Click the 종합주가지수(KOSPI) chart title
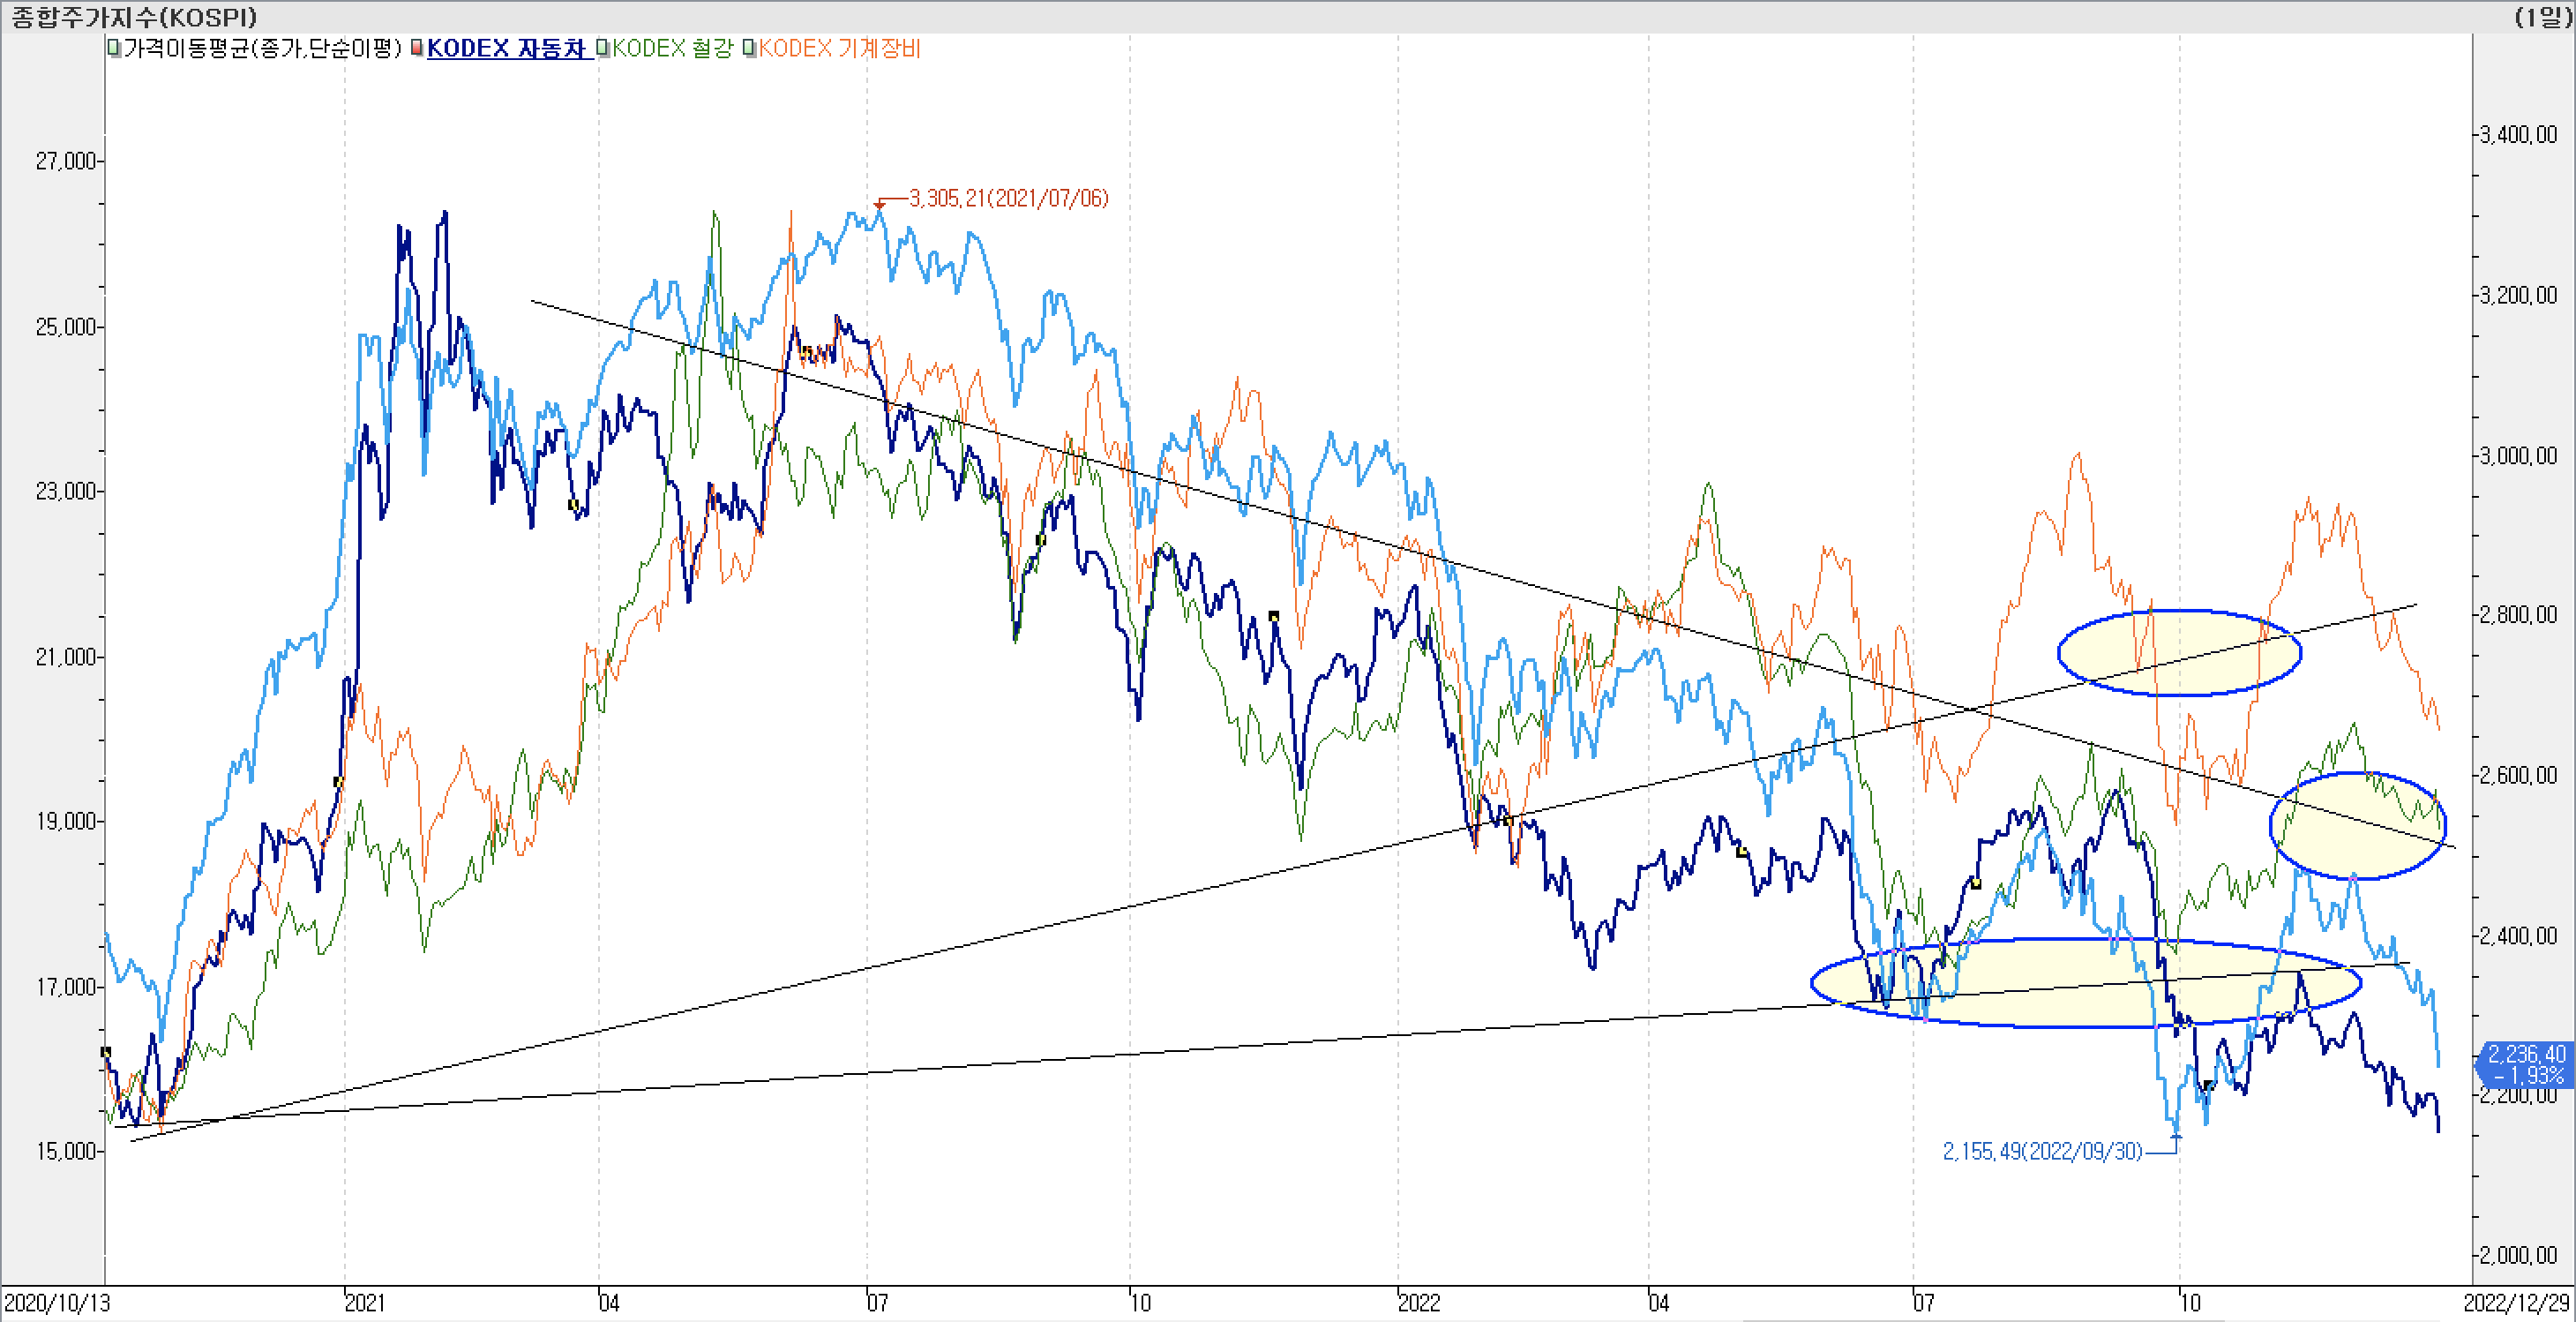Image resolution: width=2576 pixels, height=1322 pixels. (x=133, y=17)
